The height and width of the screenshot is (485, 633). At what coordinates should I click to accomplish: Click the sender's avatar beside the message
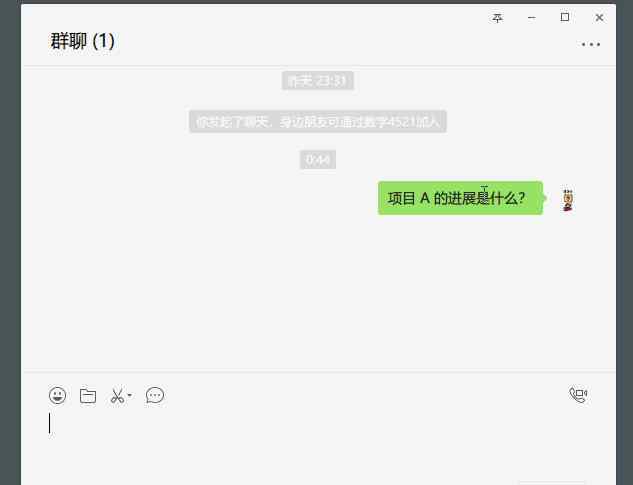pyautogui.click(x=568, y=200)
